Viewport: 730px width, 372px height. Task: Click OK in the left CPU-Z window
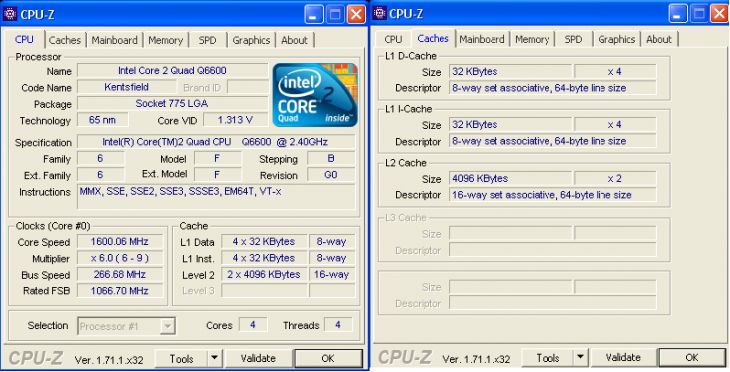(328, 358)
